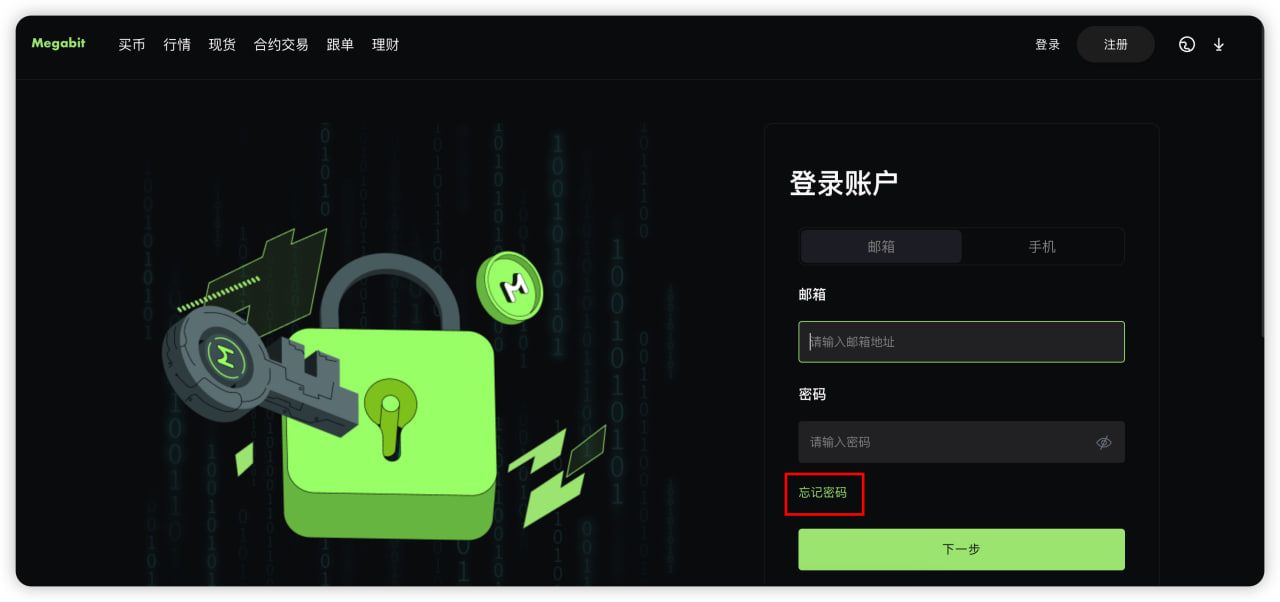Screen dimensions: 1280x602
Task: Open the 行情 nav item
Action: pos(177,45)
